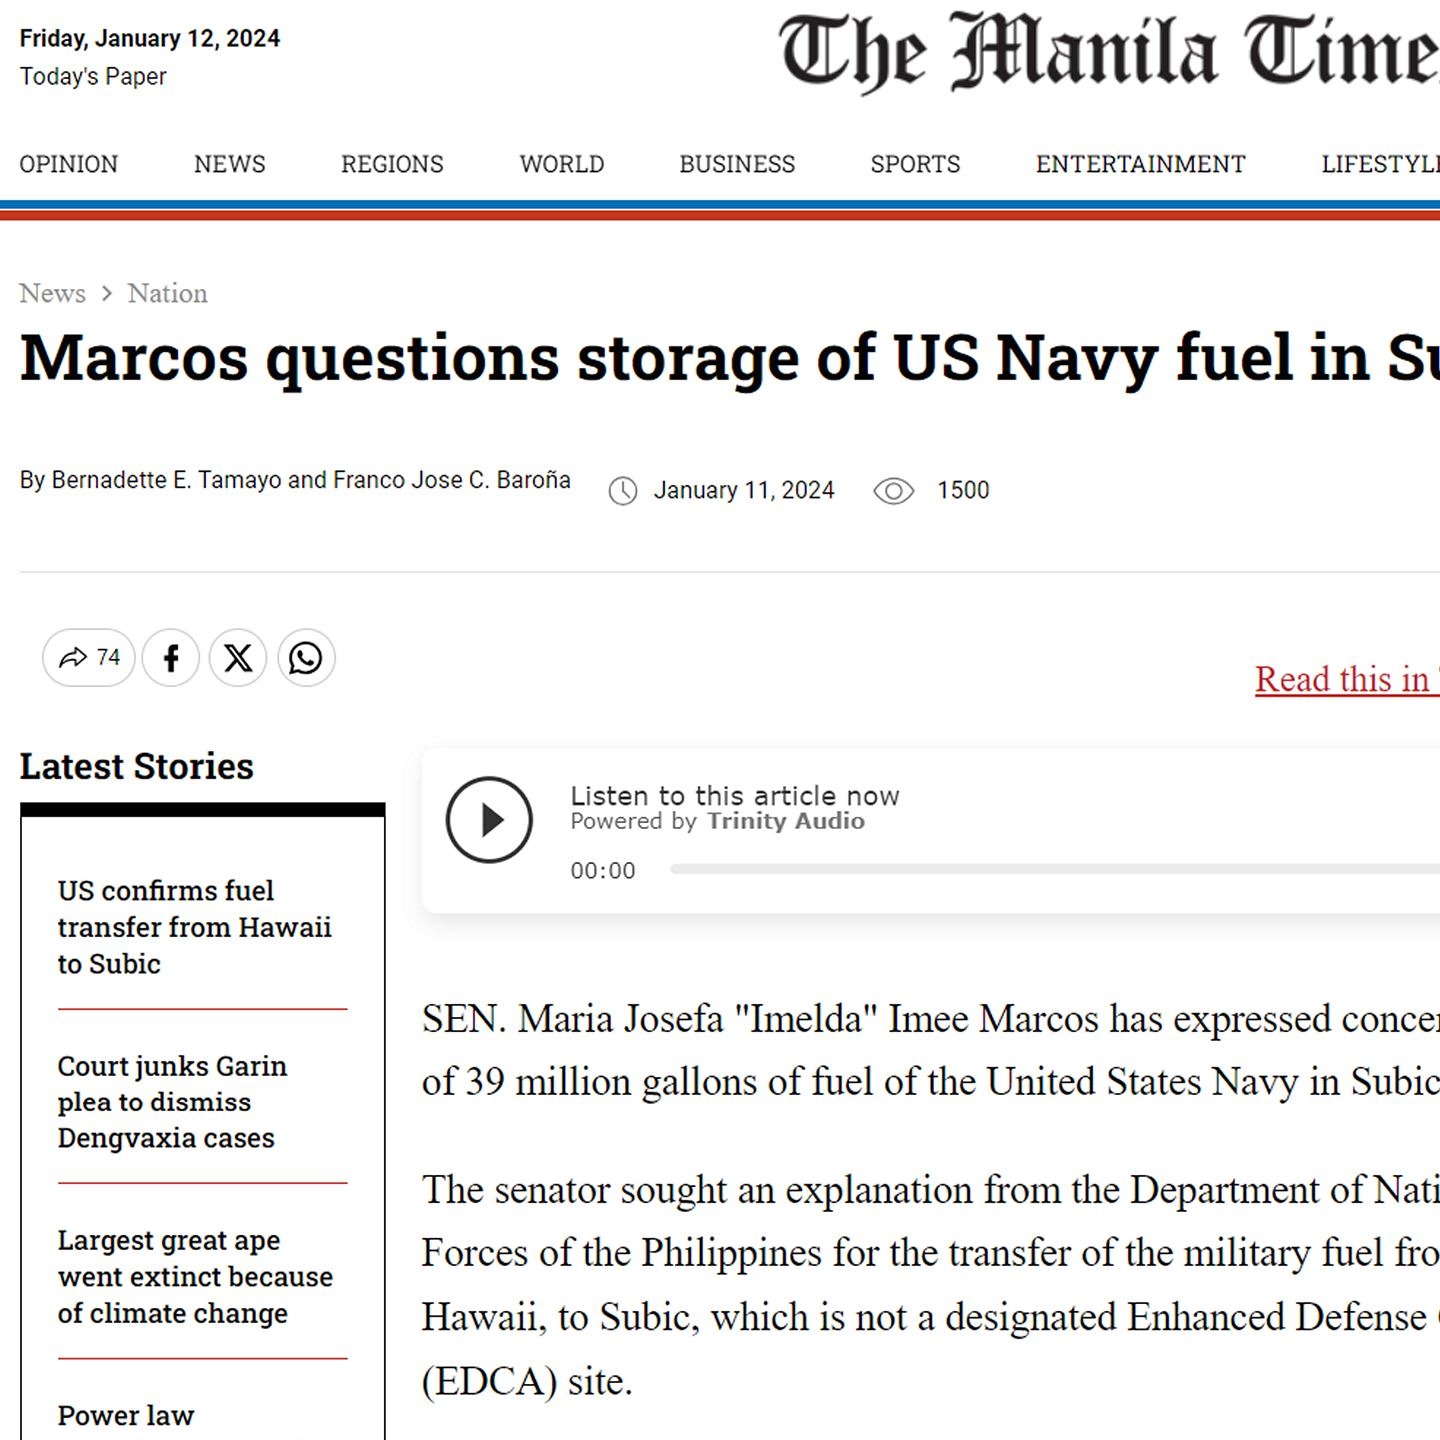Click the Nation breadcrumb link
This screenshot has height=1440, width=1440.
pyautogui.click(x=167, y=294)
